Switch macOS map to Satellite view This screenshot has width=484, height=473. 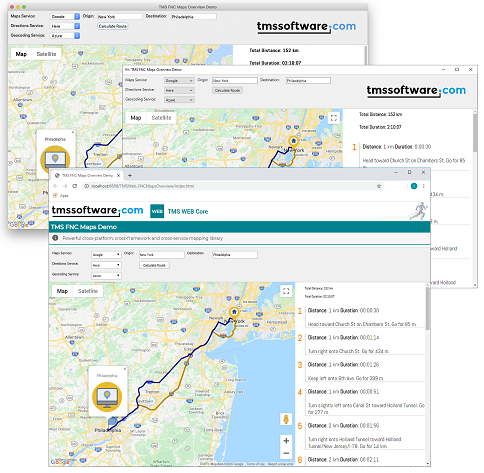47,55
